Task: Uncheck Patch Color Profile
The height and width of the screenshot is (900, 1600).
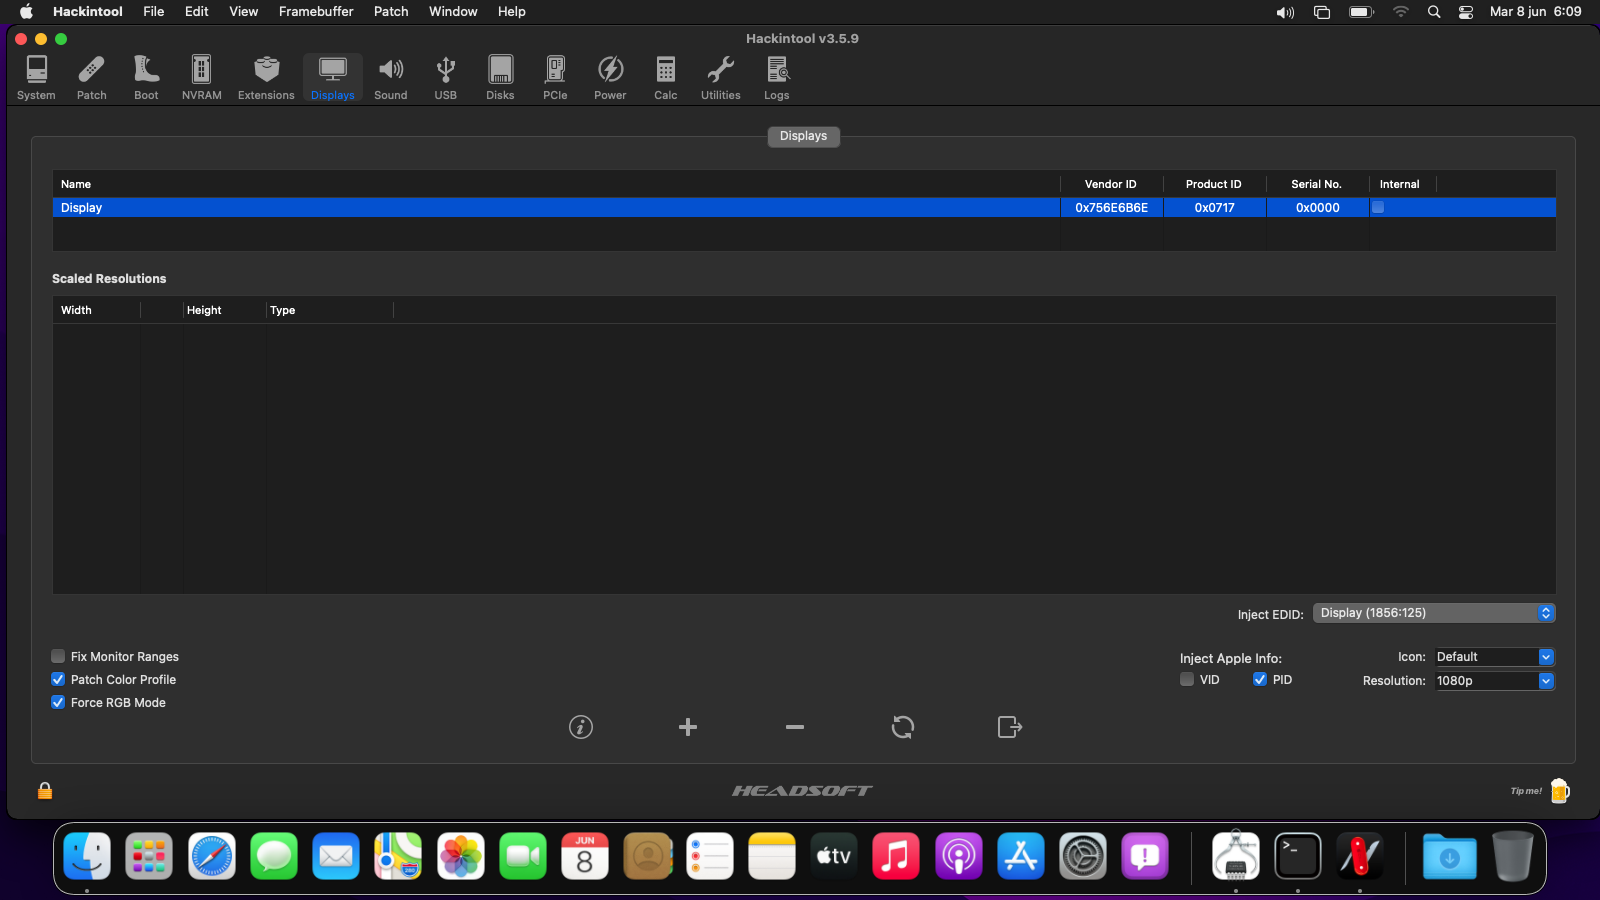Action: [58, 680]
